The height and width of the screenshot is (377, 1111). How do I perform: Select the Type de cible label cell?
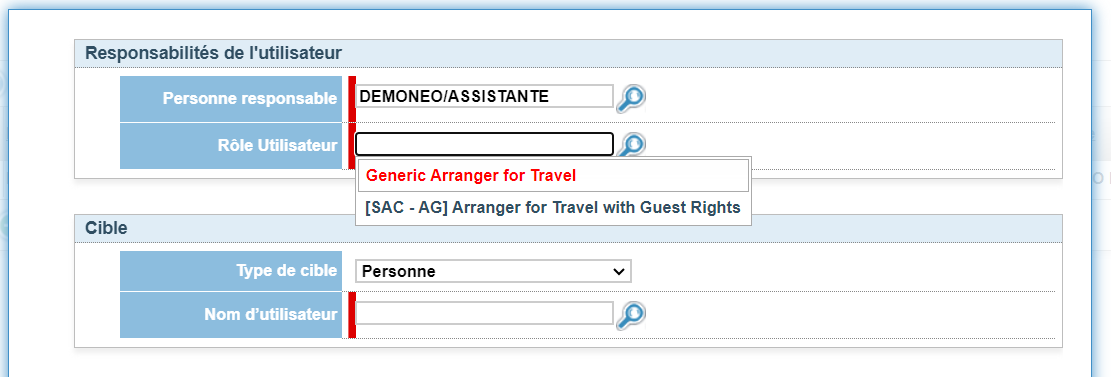click(x=231, y=271)
